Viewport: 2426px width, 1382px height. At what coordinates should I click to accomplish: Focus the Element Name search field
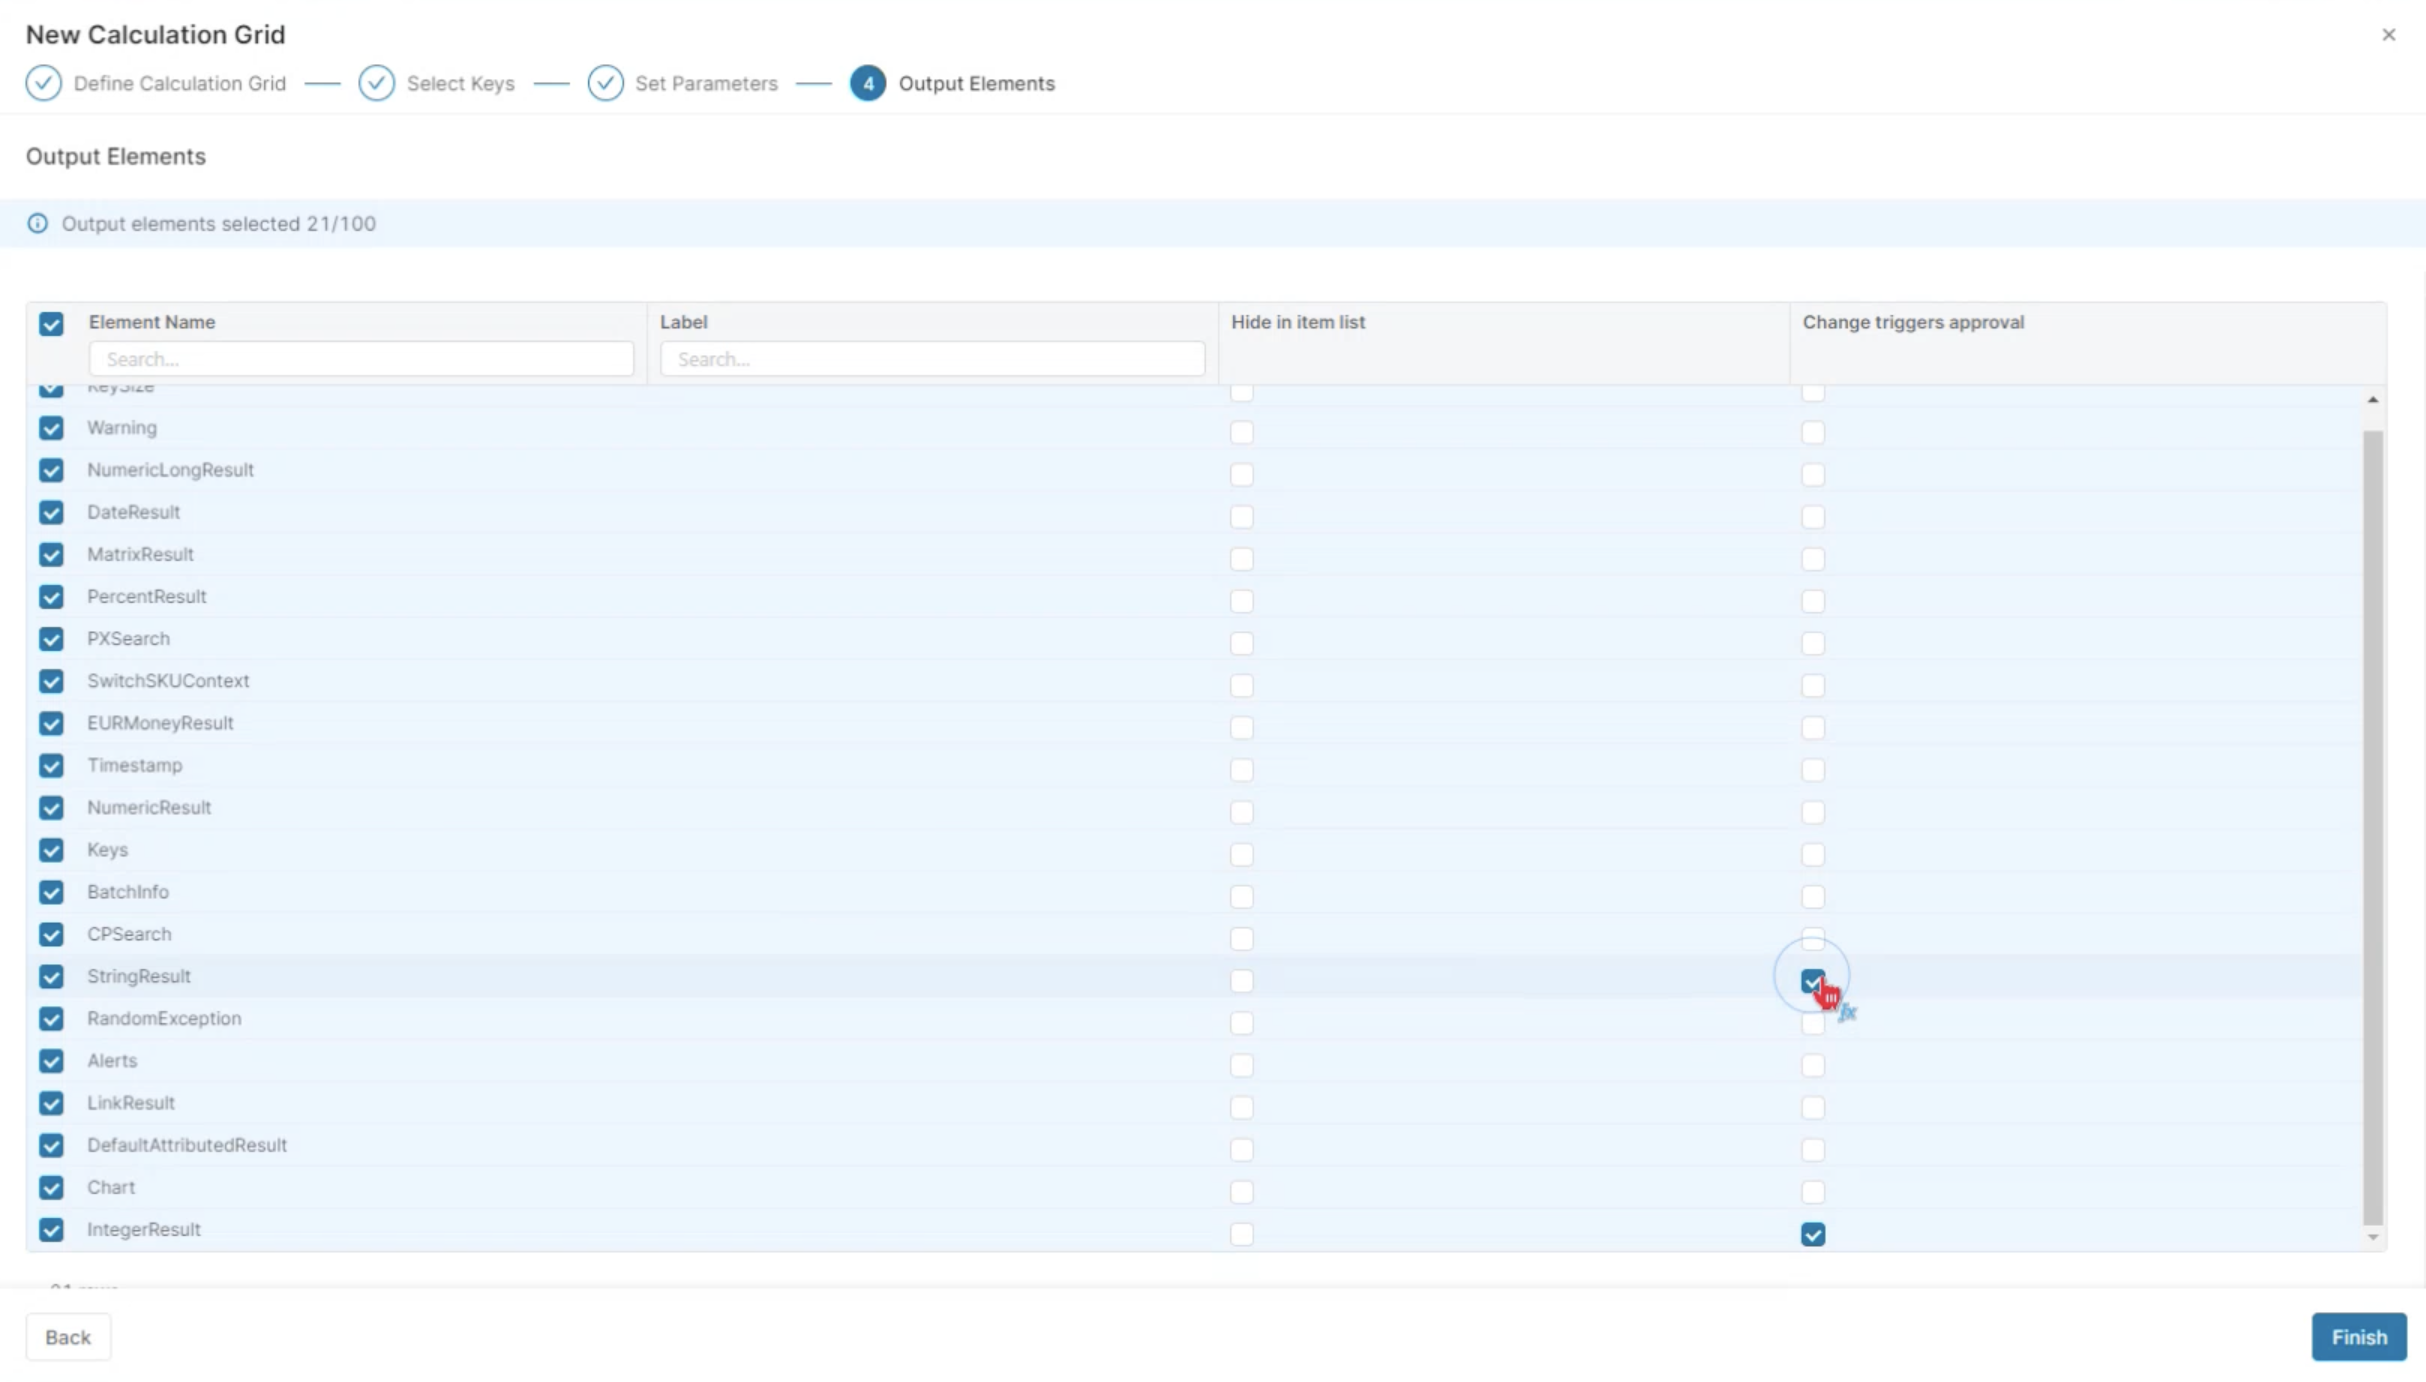(360, 359)
